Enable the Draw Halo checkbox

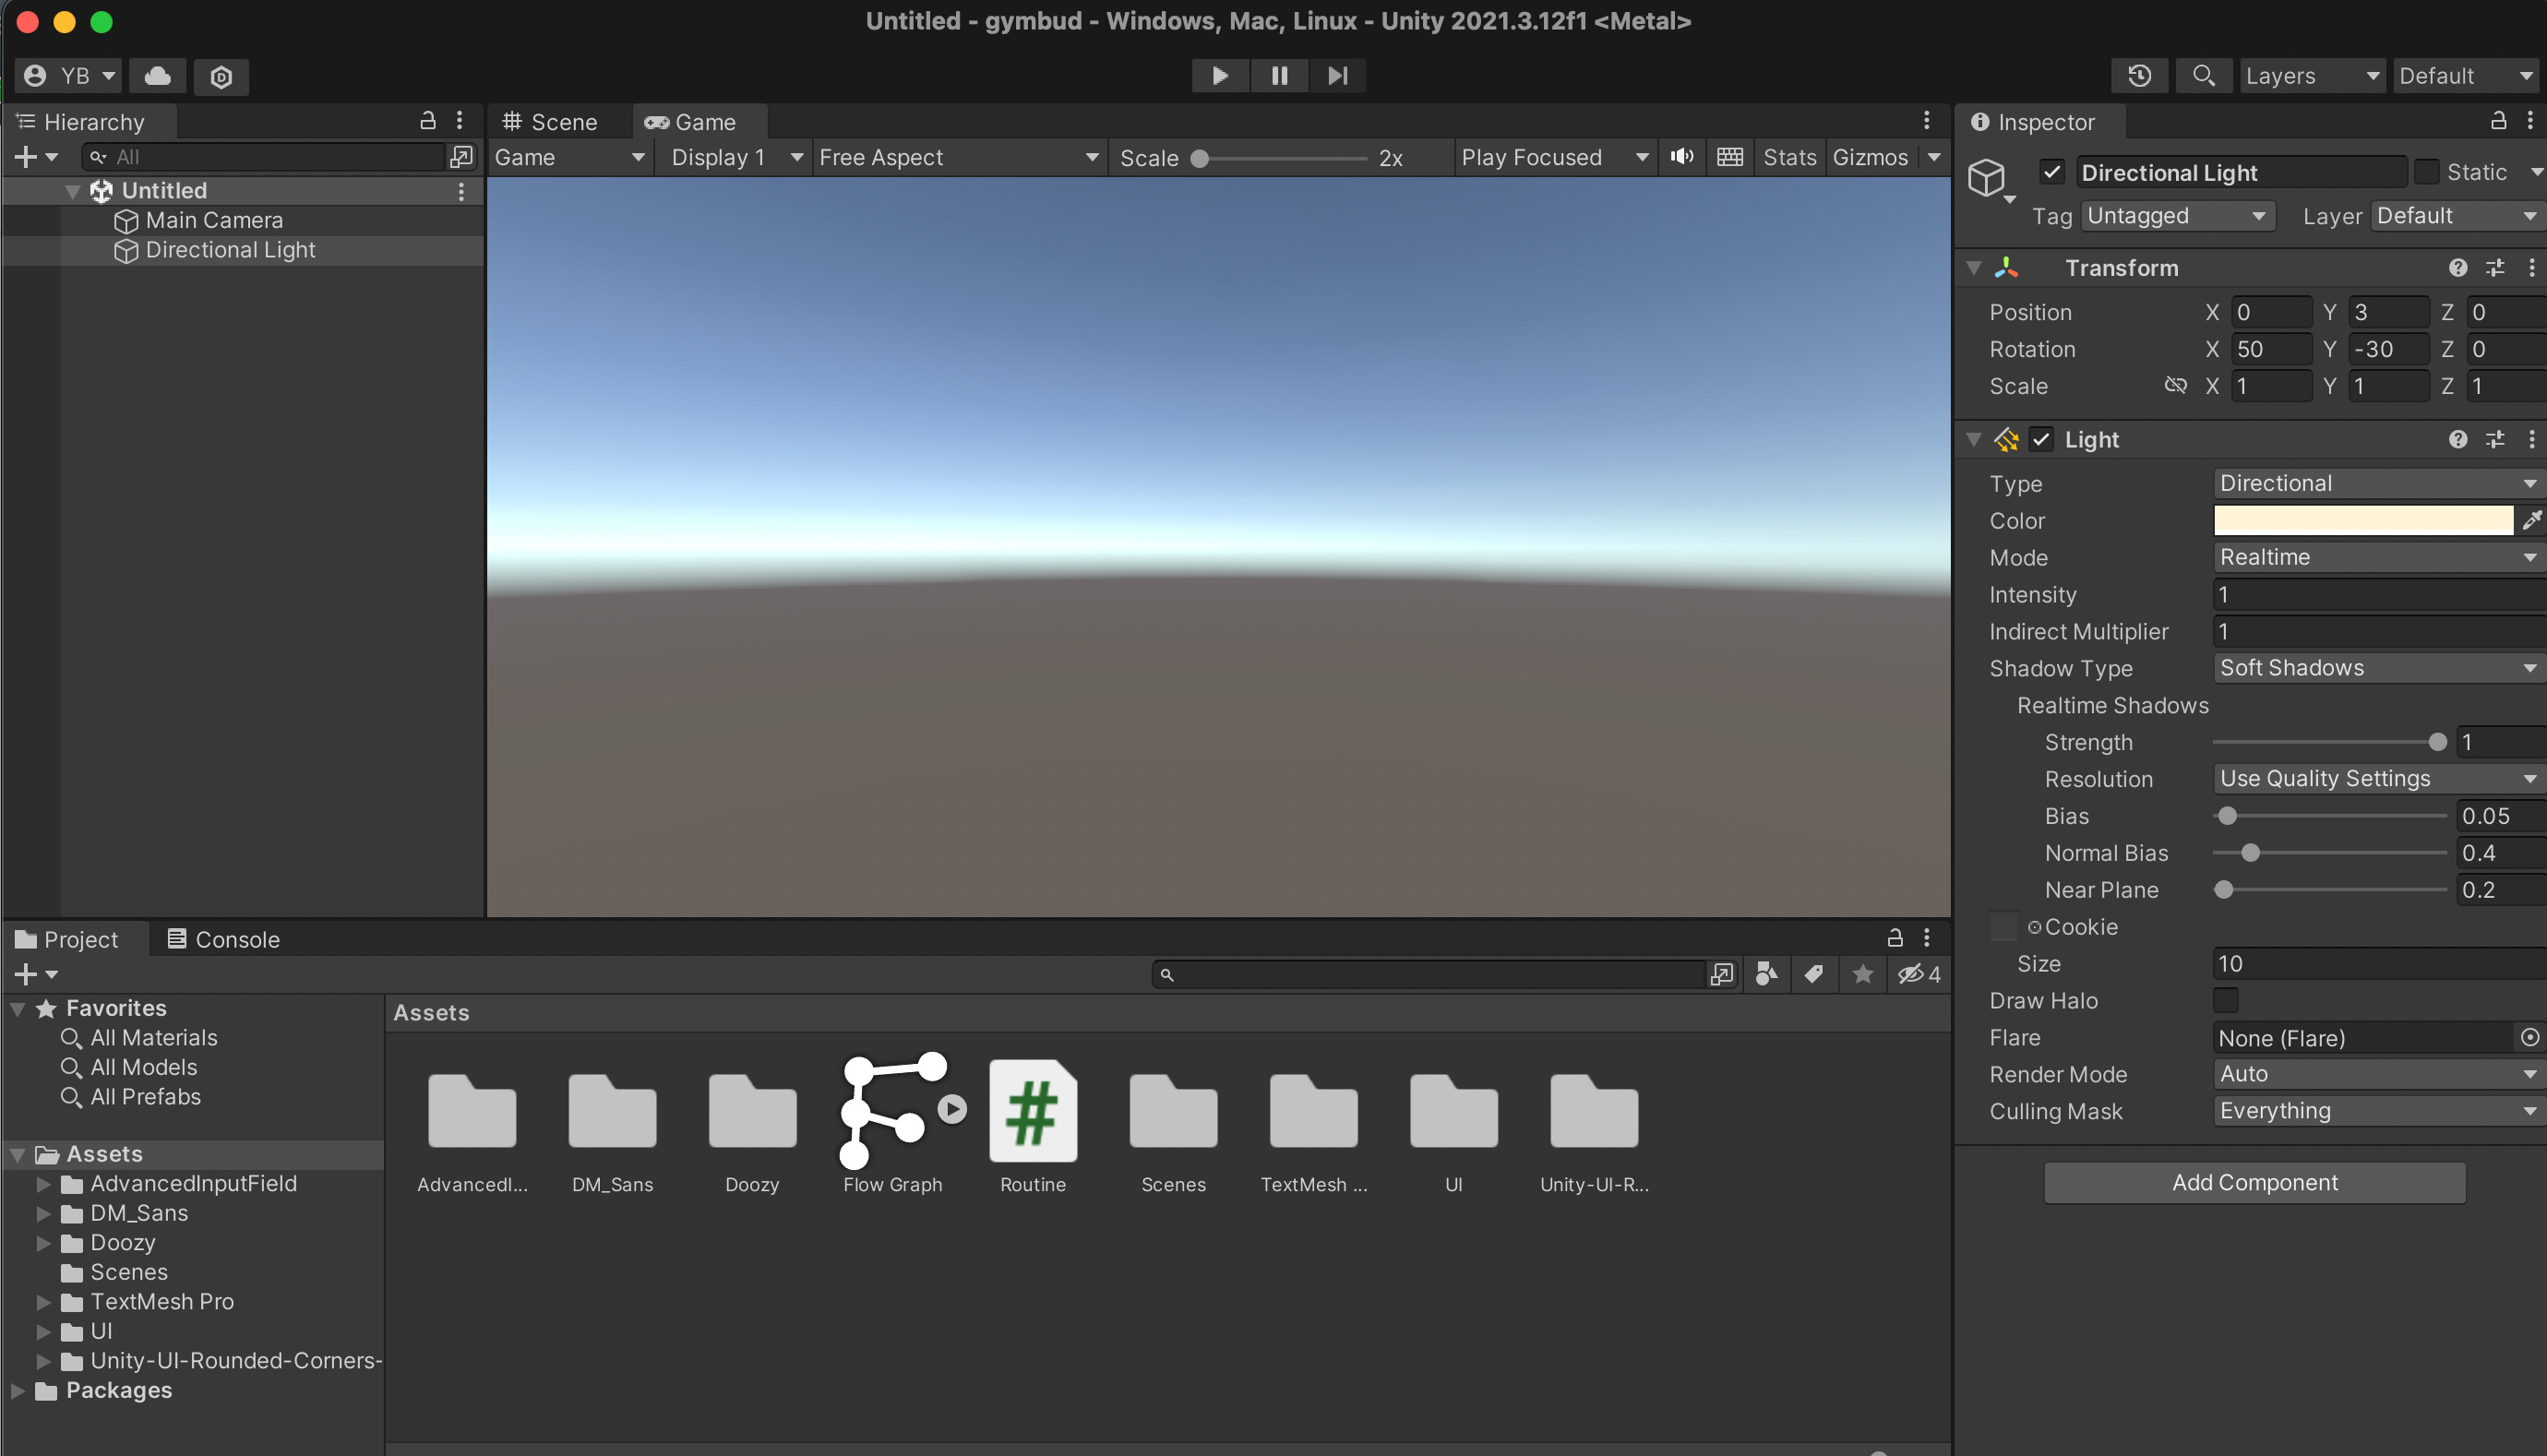(2225, 1001)
